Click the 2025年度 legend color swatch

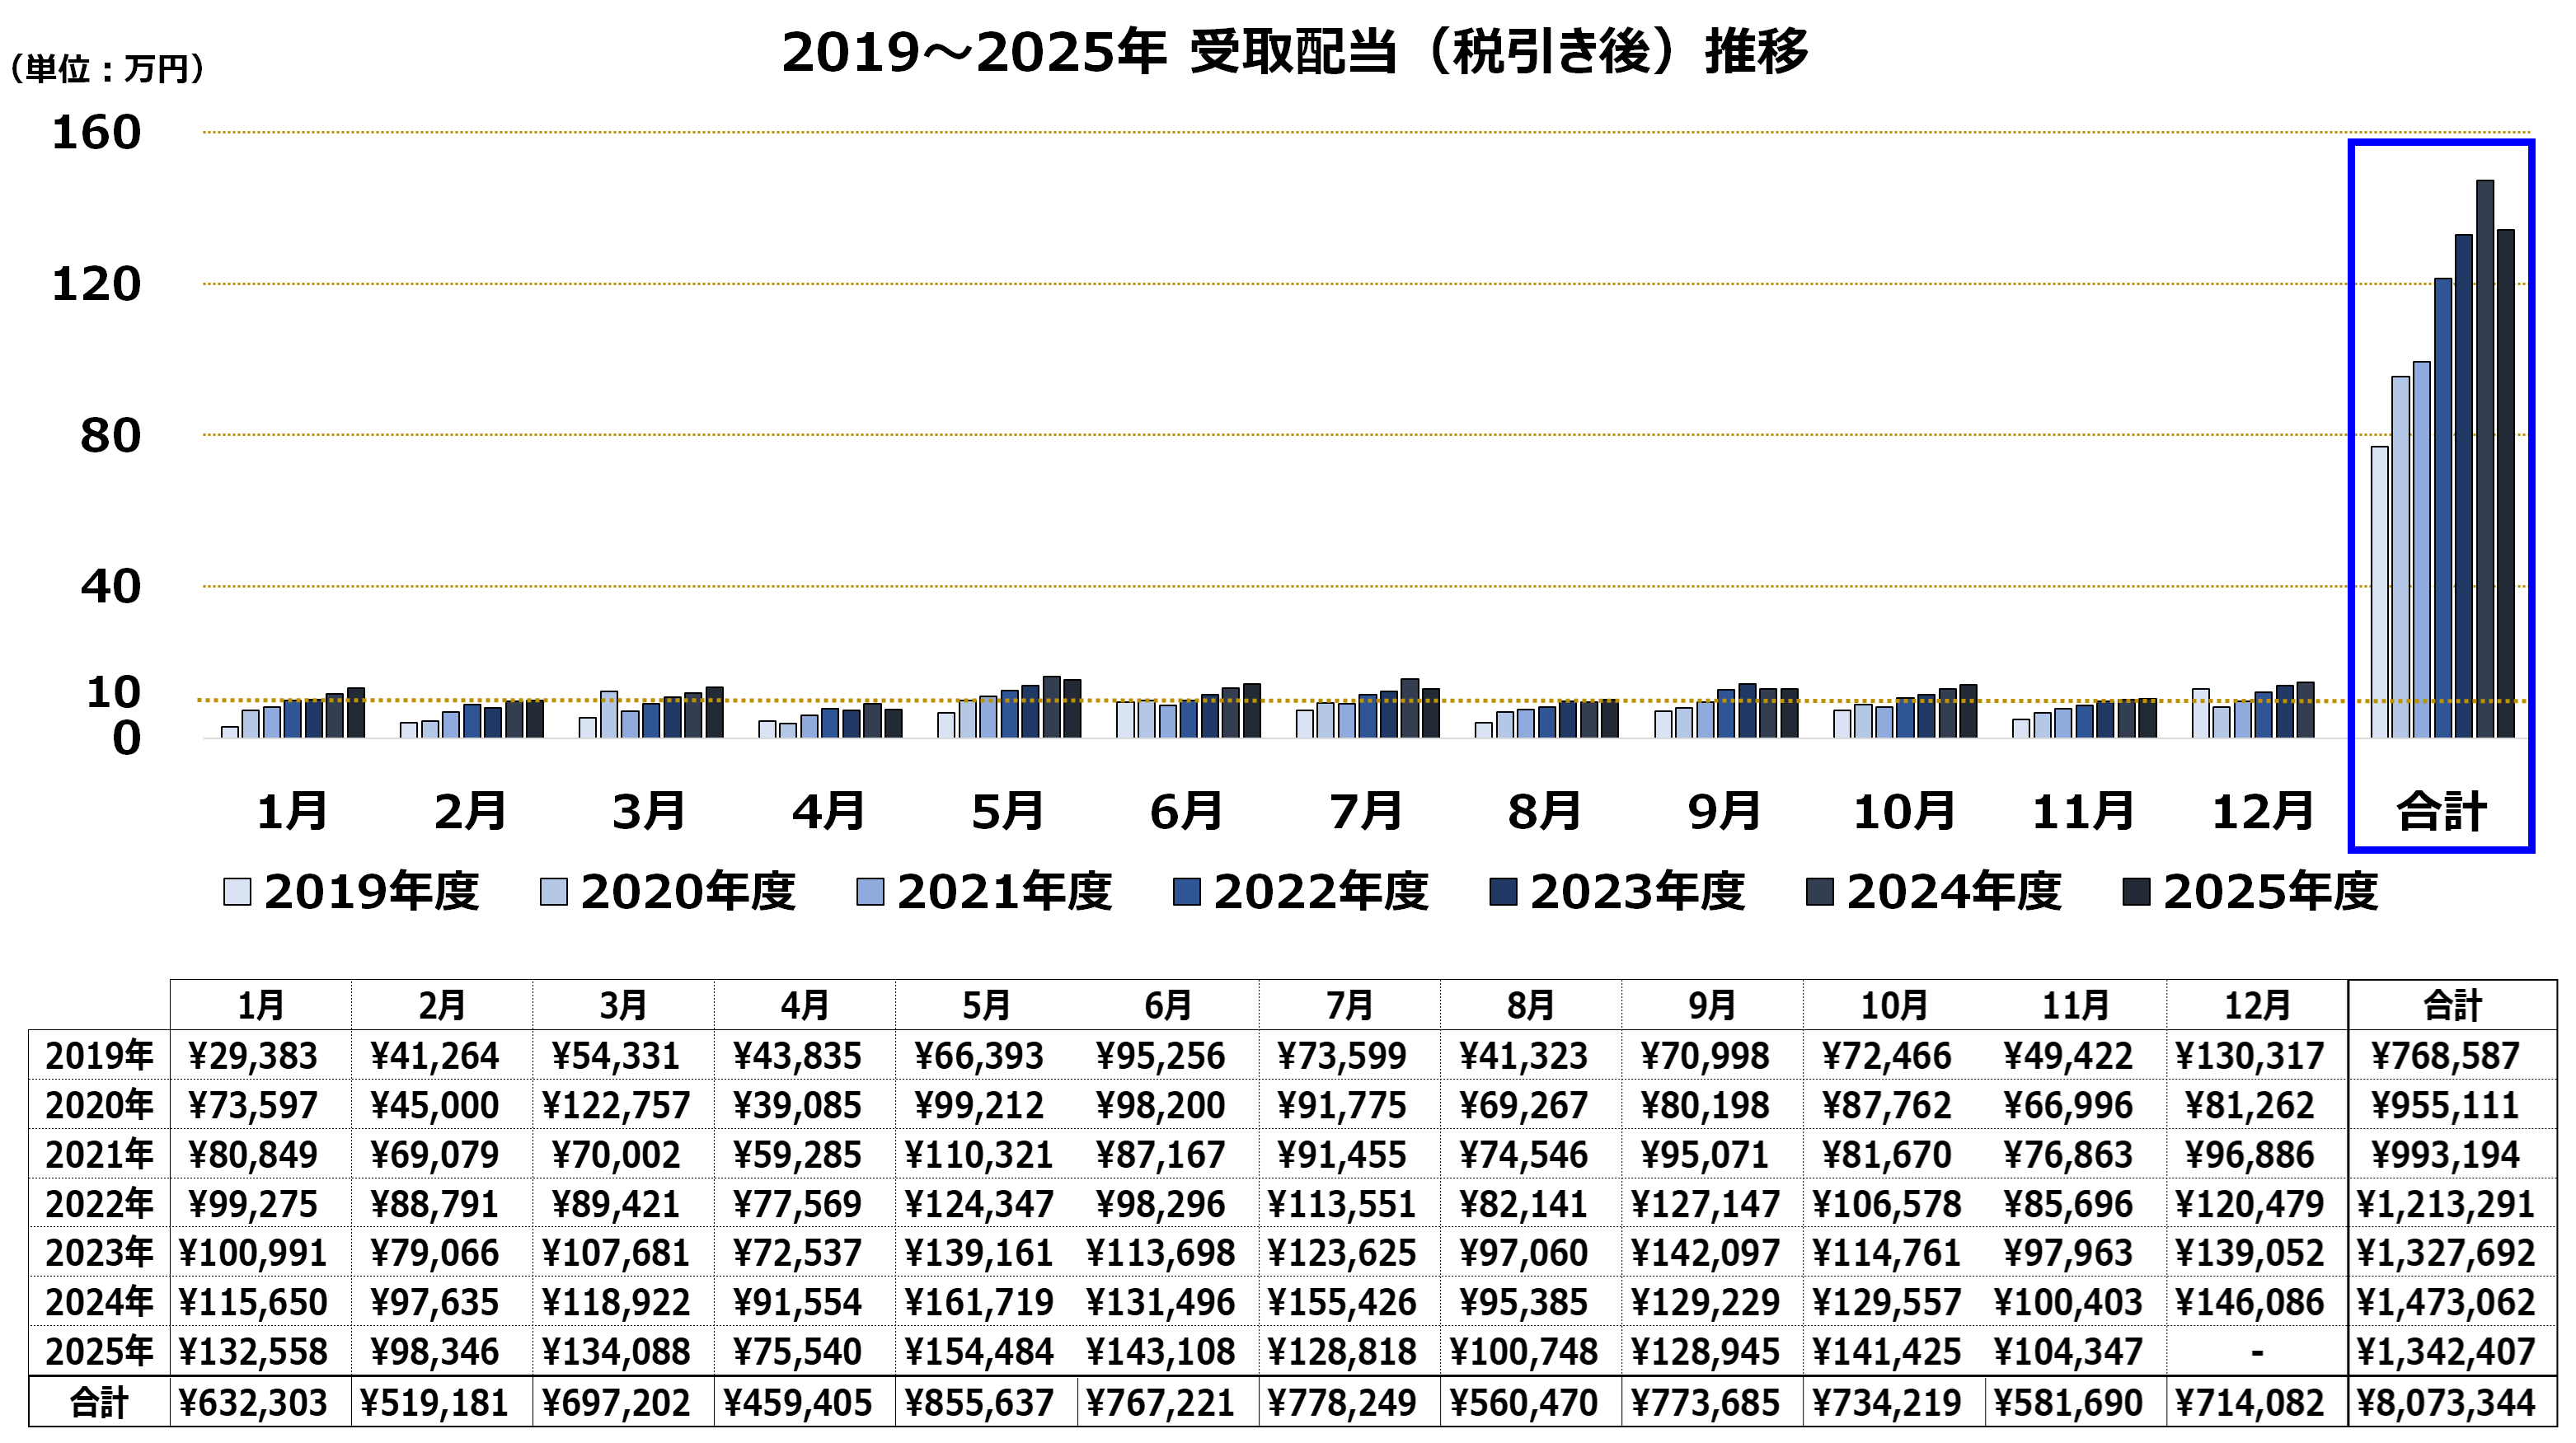coord(2136,891)
